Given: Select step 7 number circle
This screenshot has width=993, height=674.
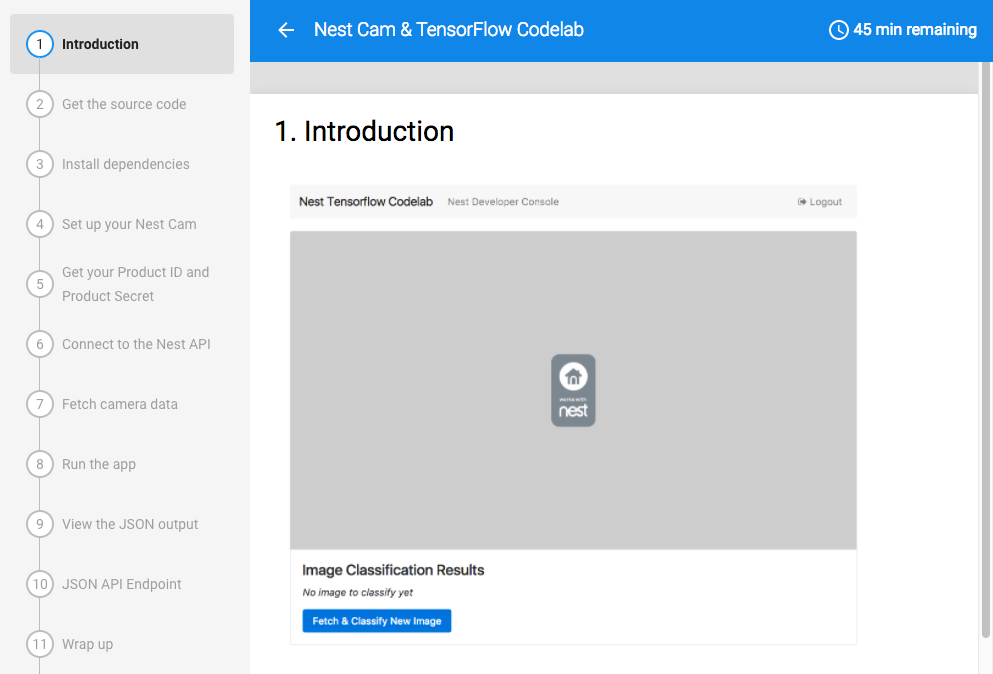Looking at the screenshot, I should click(40, 404).
